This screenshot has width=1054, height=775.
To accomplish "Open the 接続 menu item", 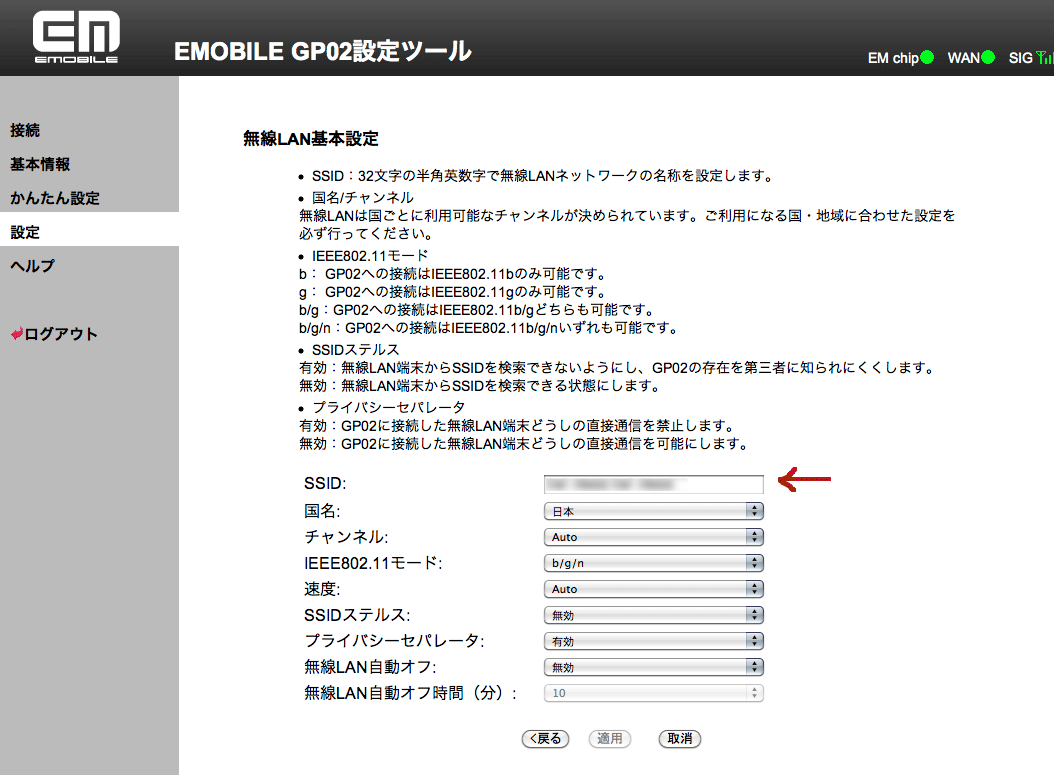I will (25, 130).
